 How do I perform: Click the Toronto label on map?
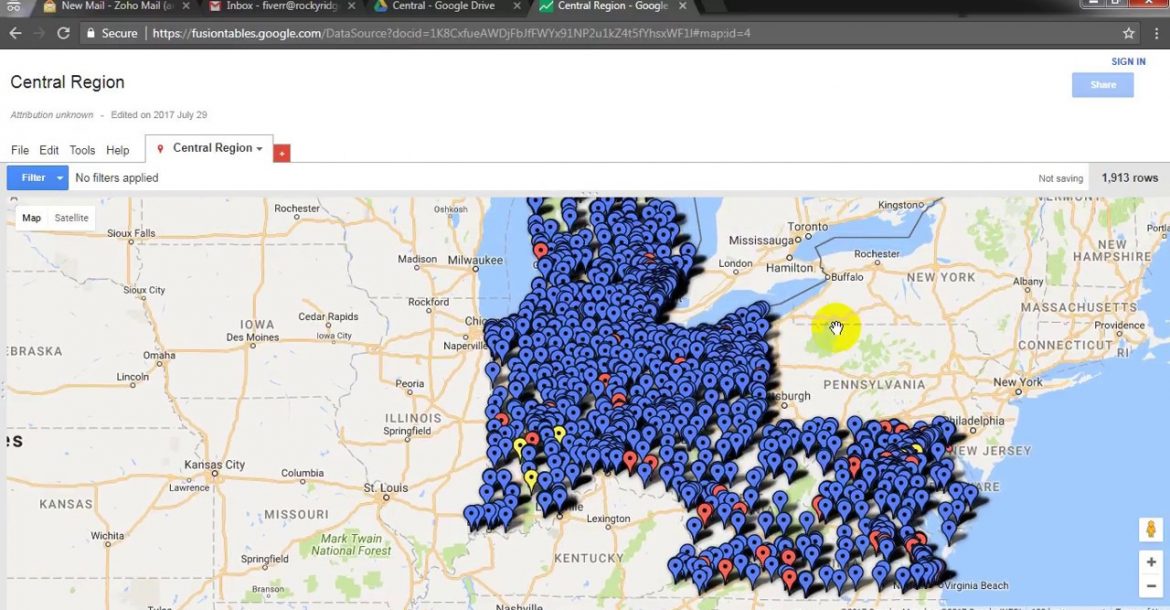click(x=807, y=227)
